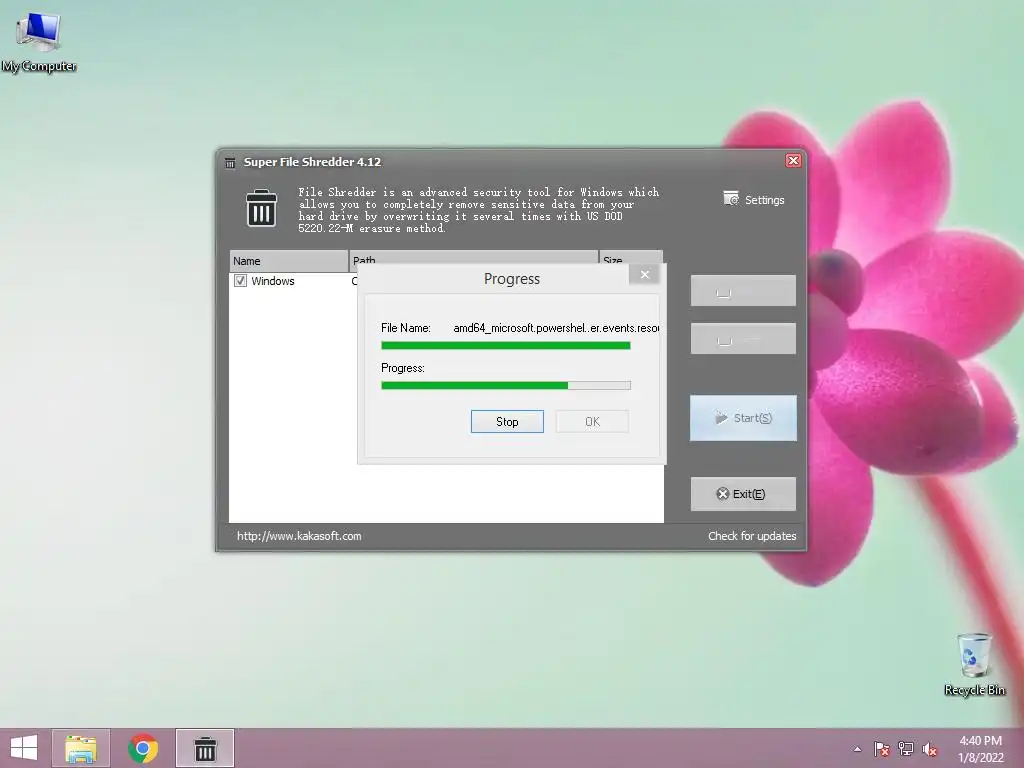Close the Super File Shredder window
This screenshot has height=768, width=1024.
click(x=793, y=161)
